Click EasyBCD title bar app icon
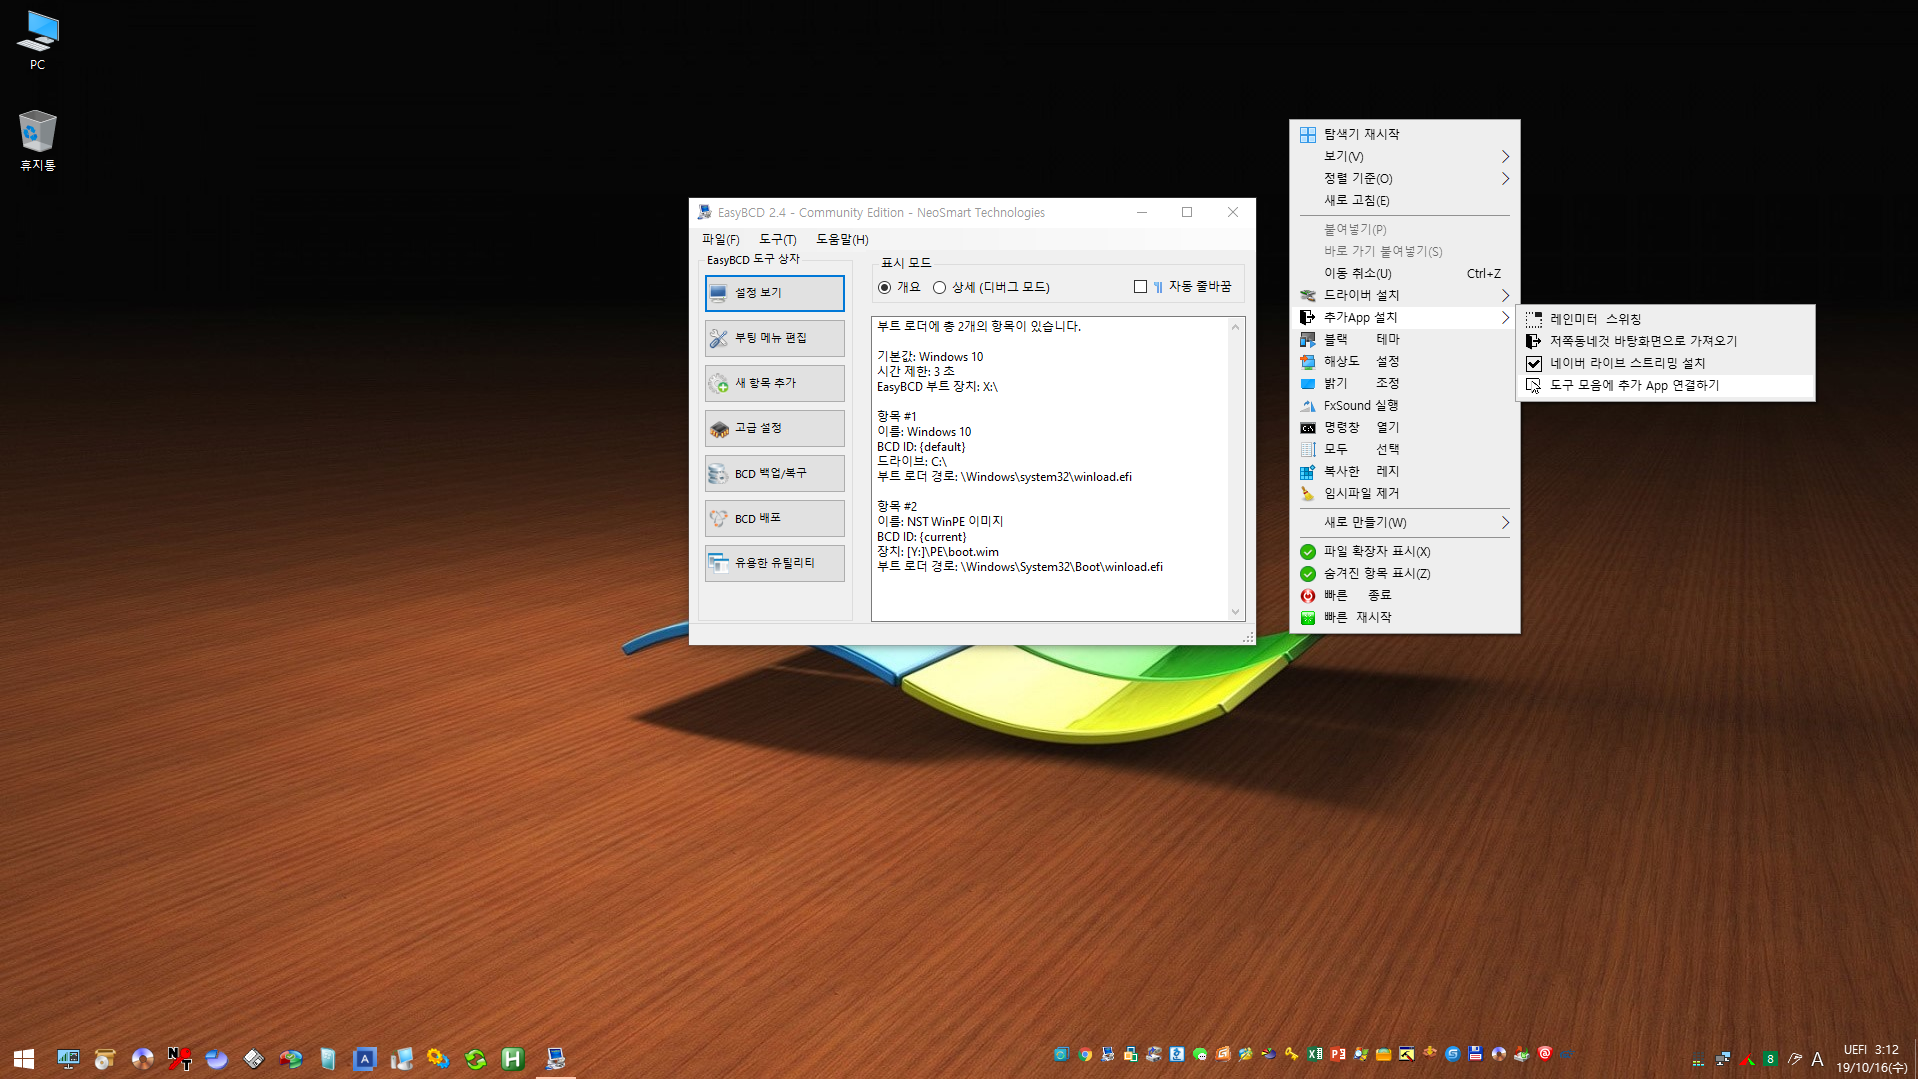The image size is (1918, 1079). pos(705,212)
